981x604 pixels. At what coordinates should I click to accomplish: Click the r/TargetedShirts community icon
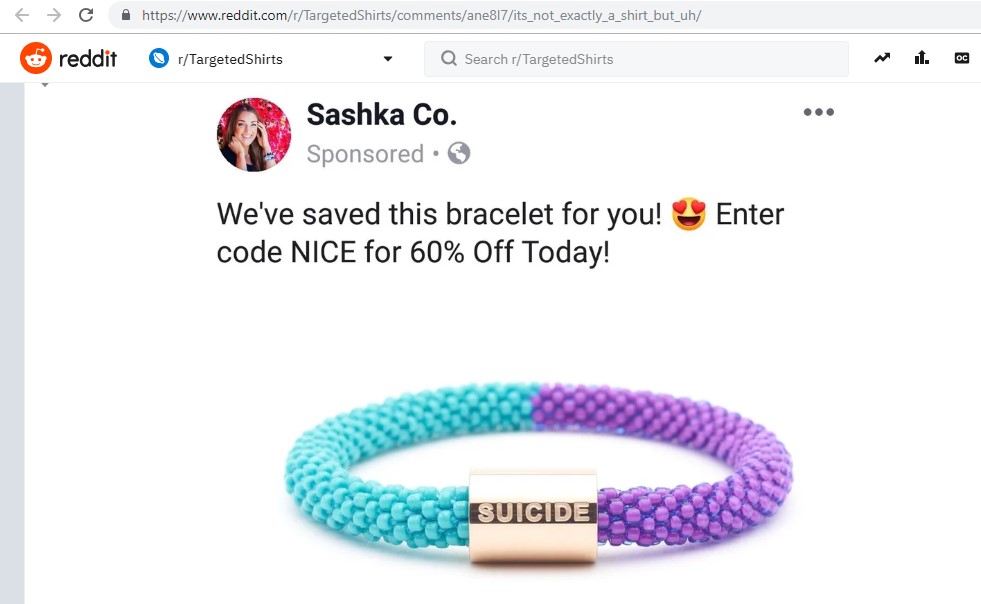pyautogui.click(x=159, y=58)
